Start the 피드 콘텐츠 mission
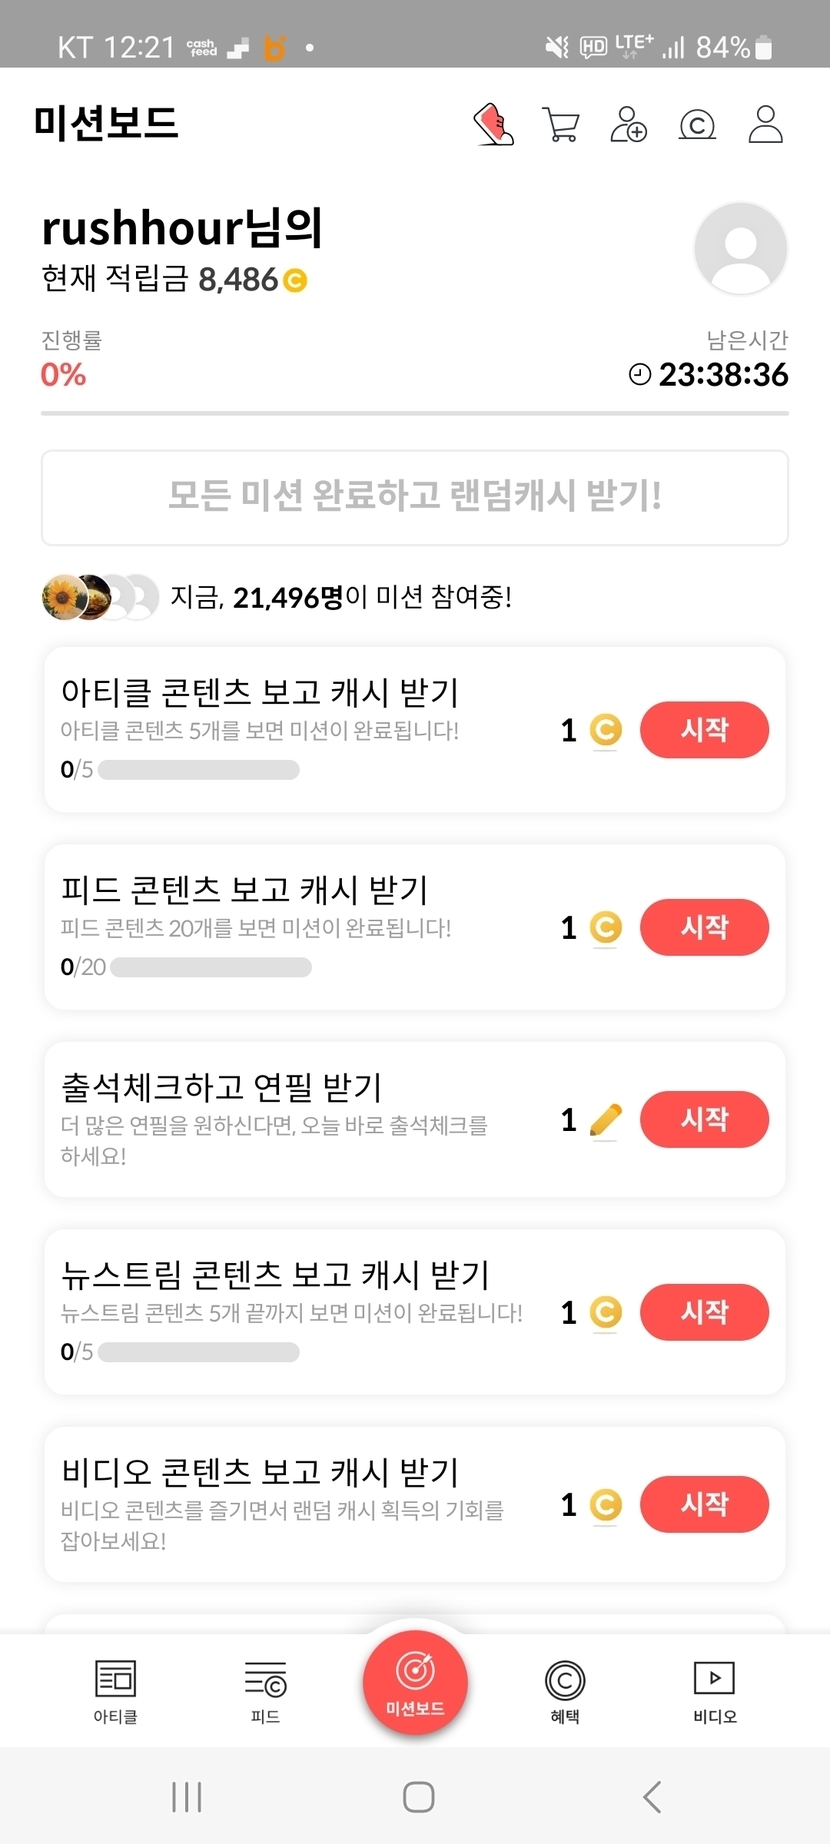The width and height of the screenshot is (830, 1844). pyautogui.click(x=704, y=927)
